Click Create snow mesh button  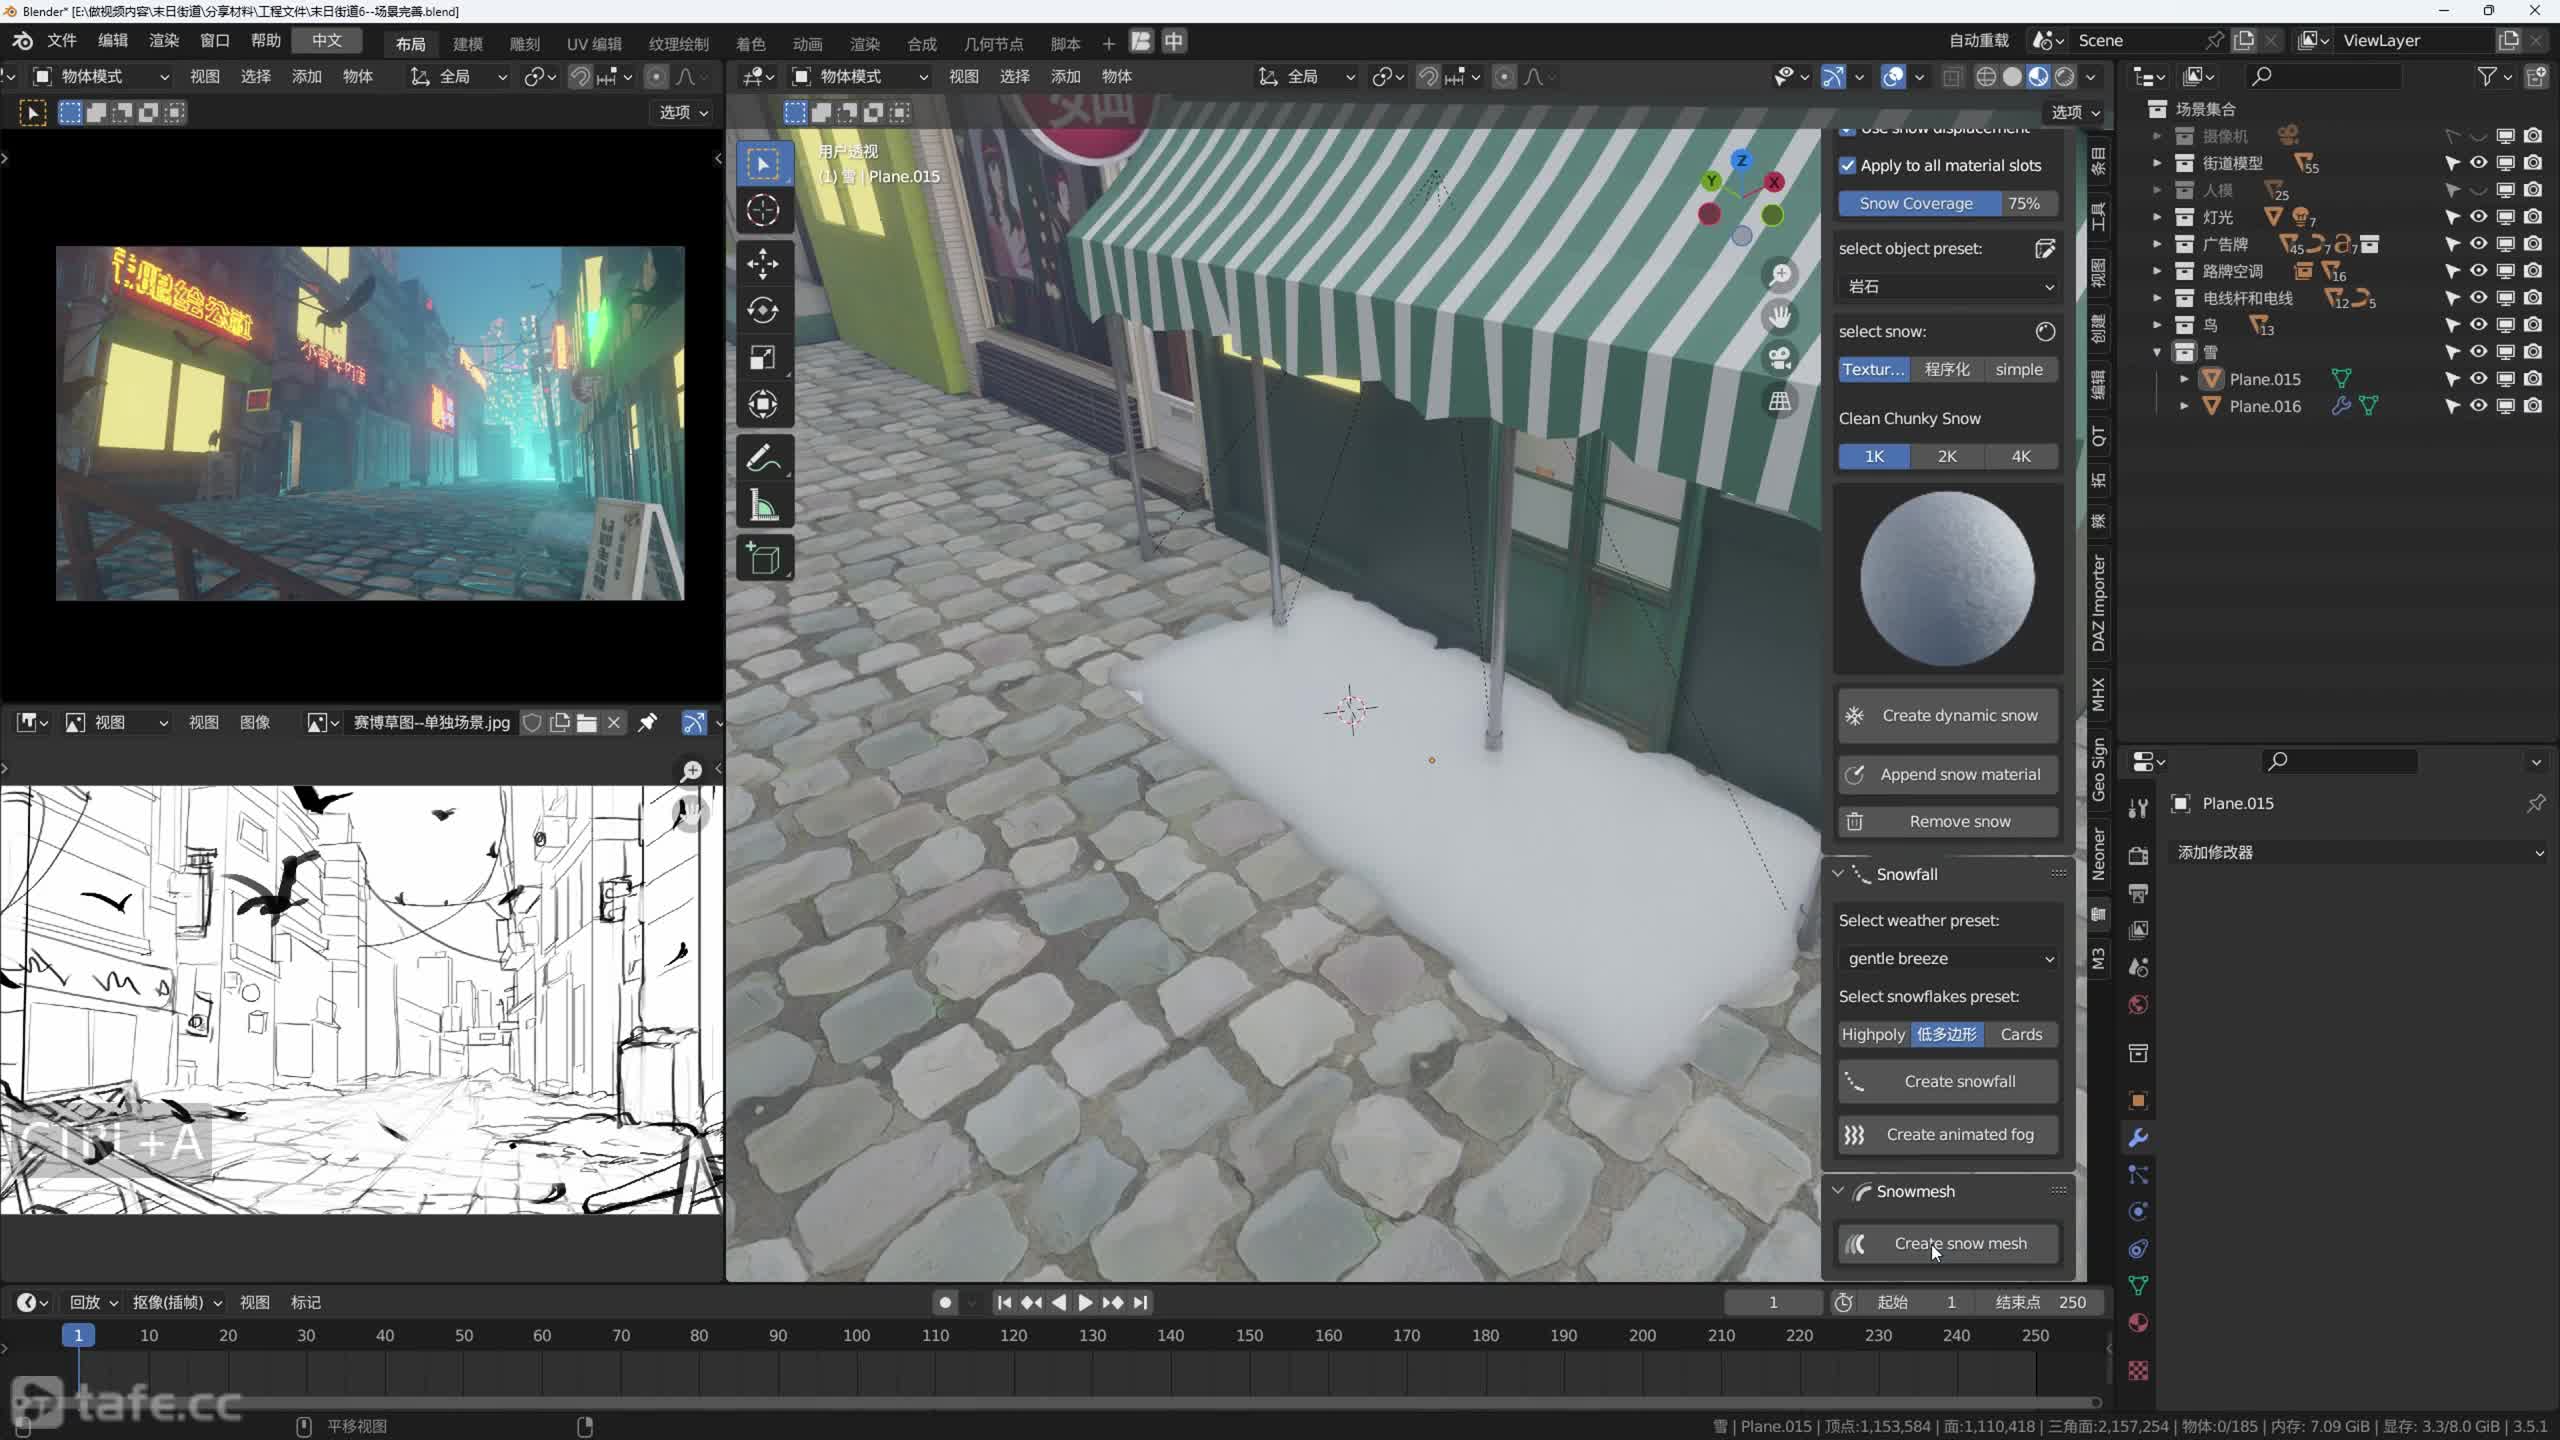pyautogui.click(x=1948, y=1244)
